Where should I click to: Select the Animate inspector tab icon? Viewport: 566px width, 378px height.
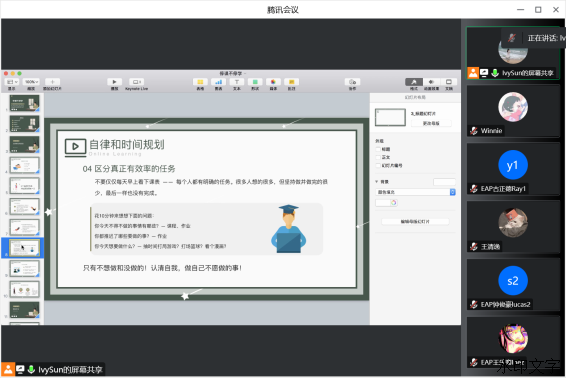tap(431, 82)
